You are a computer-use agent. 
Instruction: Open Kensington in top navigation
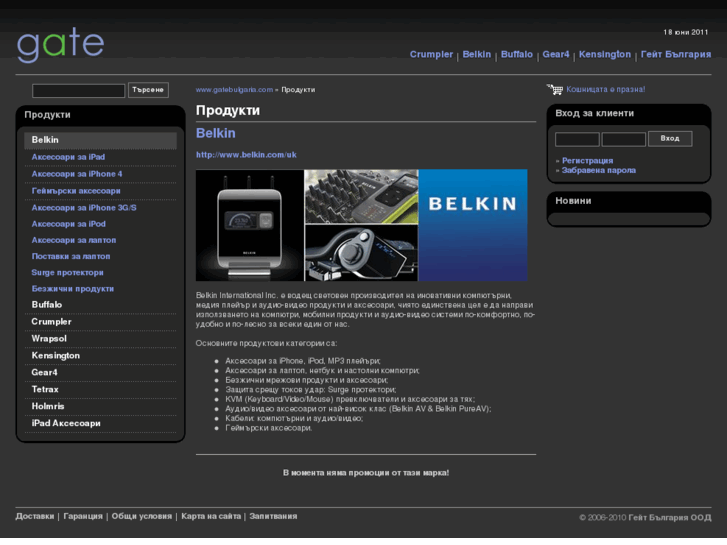click(x=605, y=54)
